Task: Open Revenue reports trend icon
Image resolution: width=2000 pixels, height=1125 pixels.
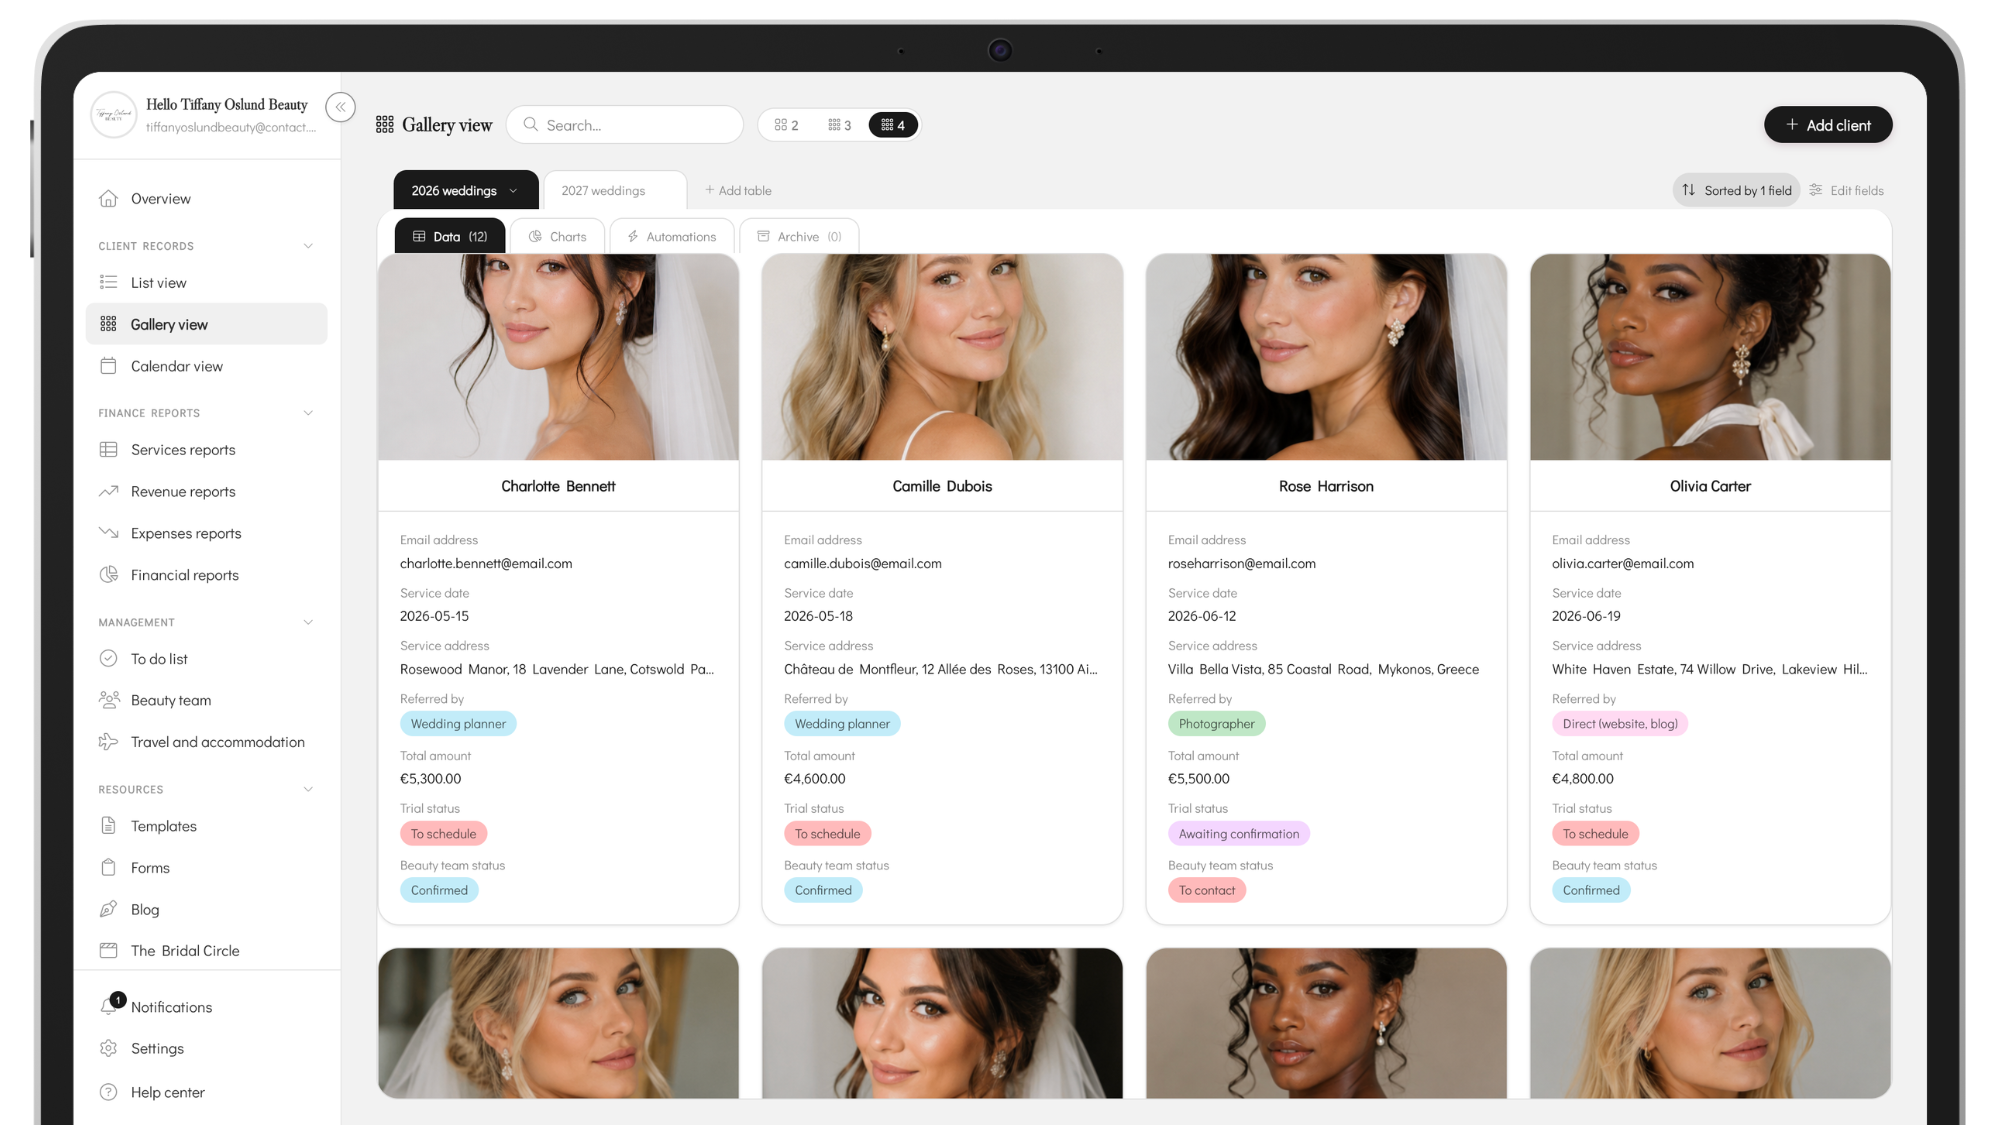Action: click(108, 491)
